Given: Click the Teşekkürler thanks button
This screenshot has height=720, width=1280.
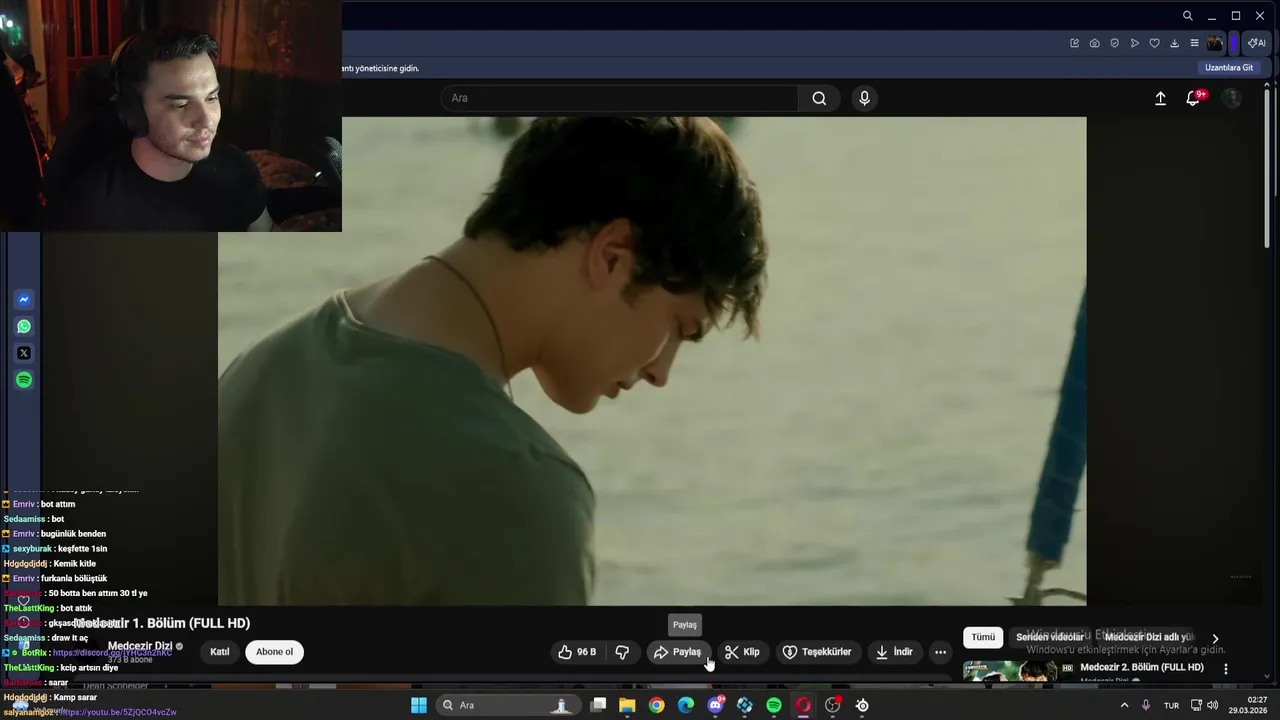Looking at the screenshot, I should [x=818, y=652].
